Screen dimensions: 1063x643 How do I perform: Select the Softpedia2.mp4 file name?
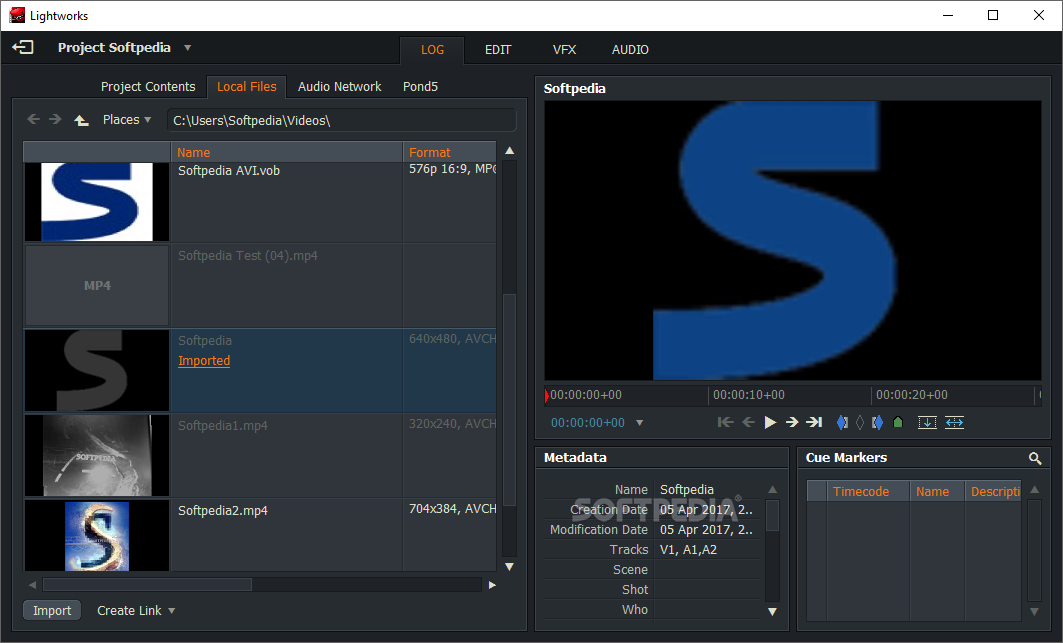[222, 511]
